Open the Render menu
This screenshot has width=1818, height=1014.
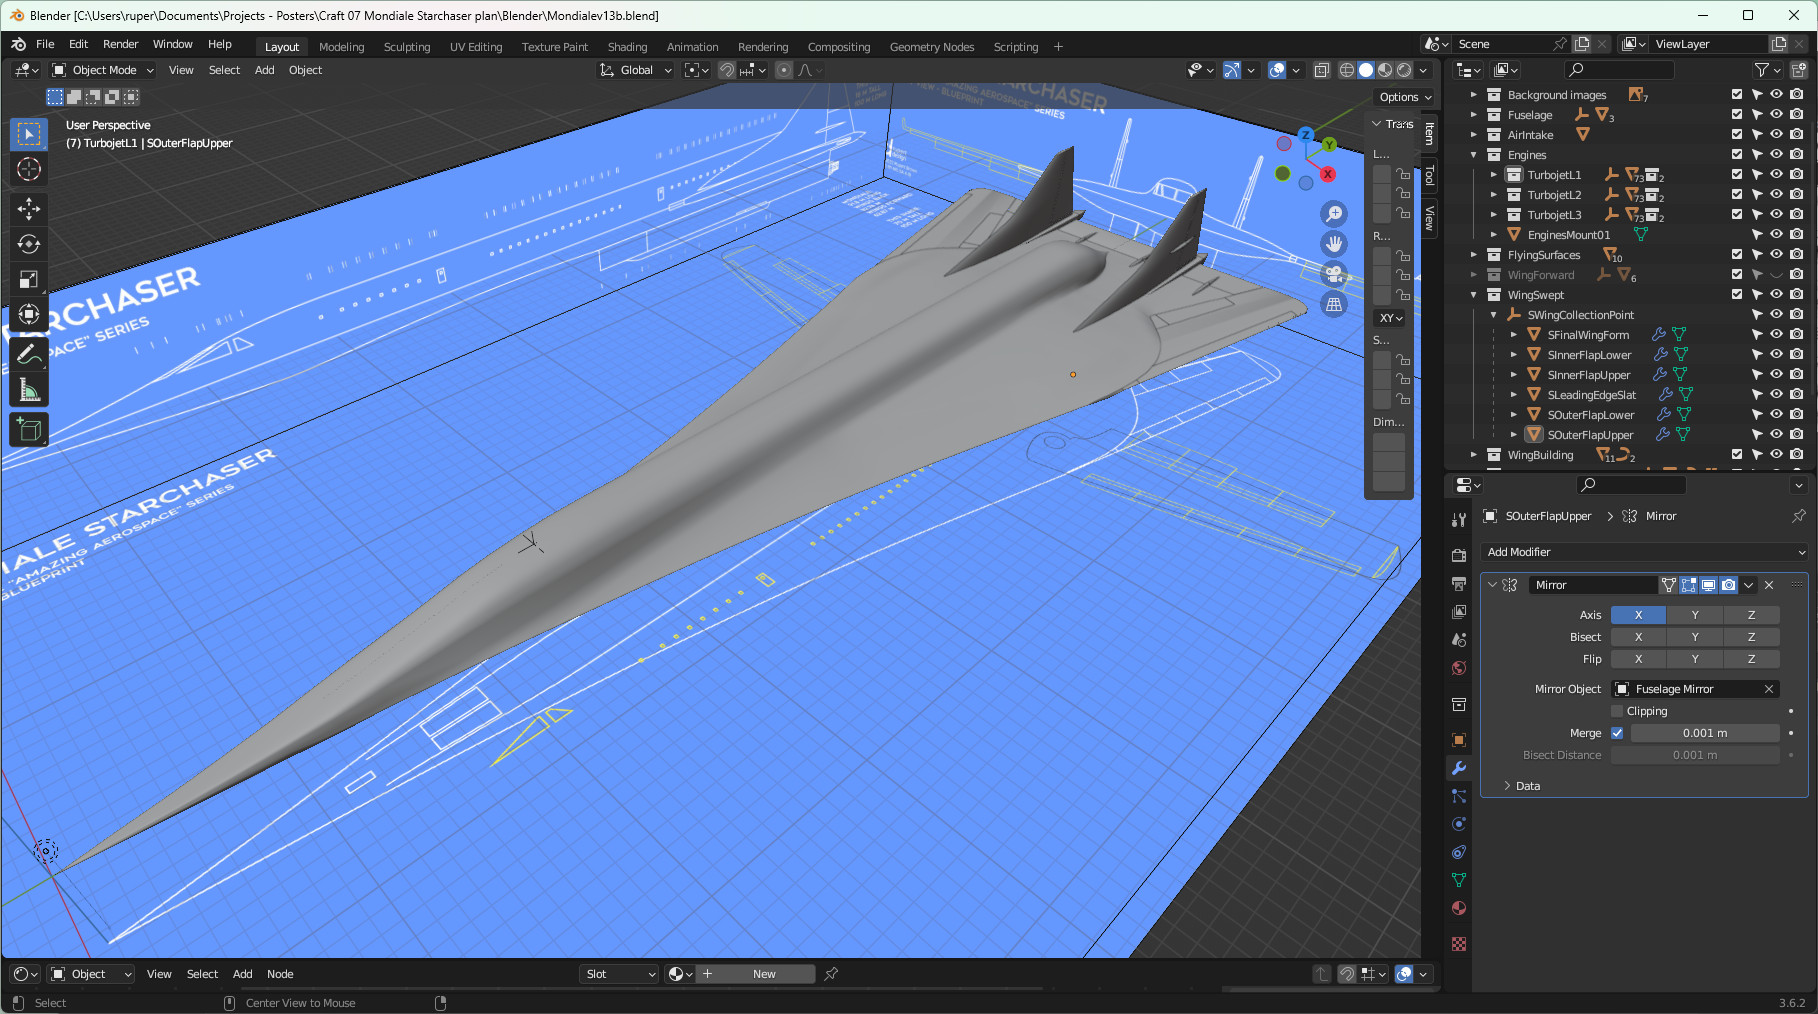click(x=121, y=44)
